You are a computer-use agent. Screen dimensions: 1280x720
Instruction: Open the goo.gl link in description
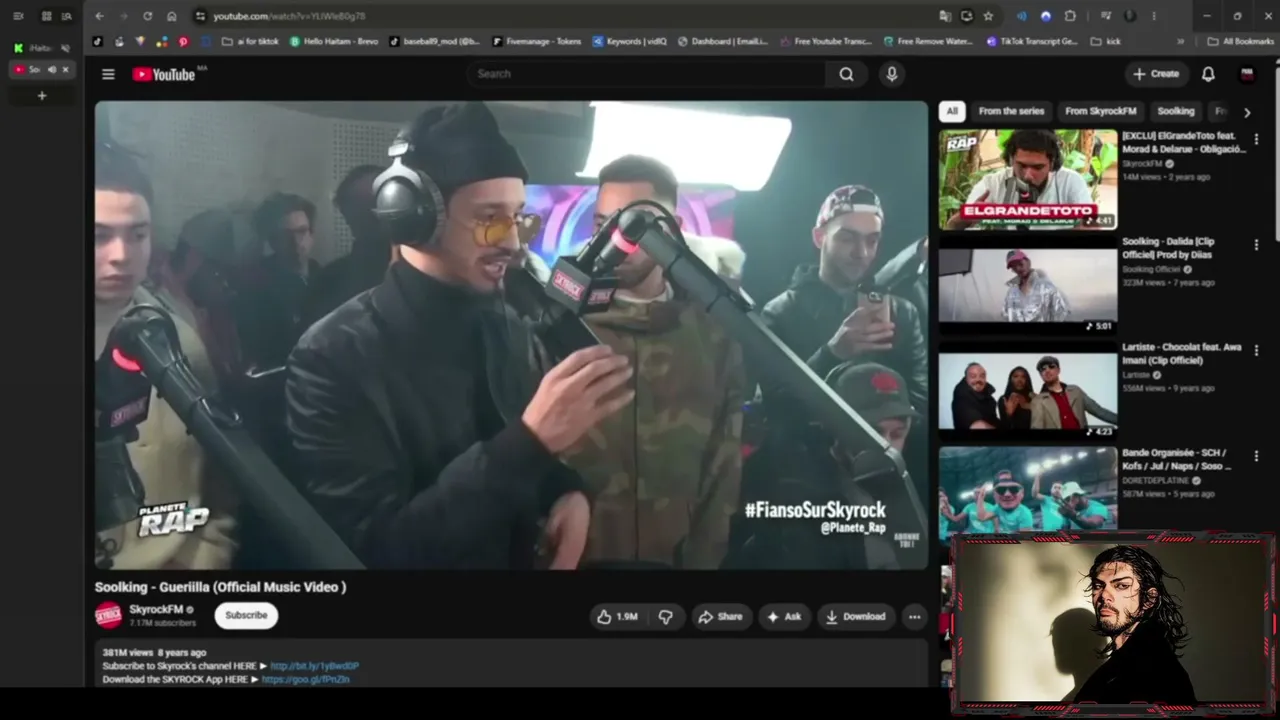pos(305,680)
